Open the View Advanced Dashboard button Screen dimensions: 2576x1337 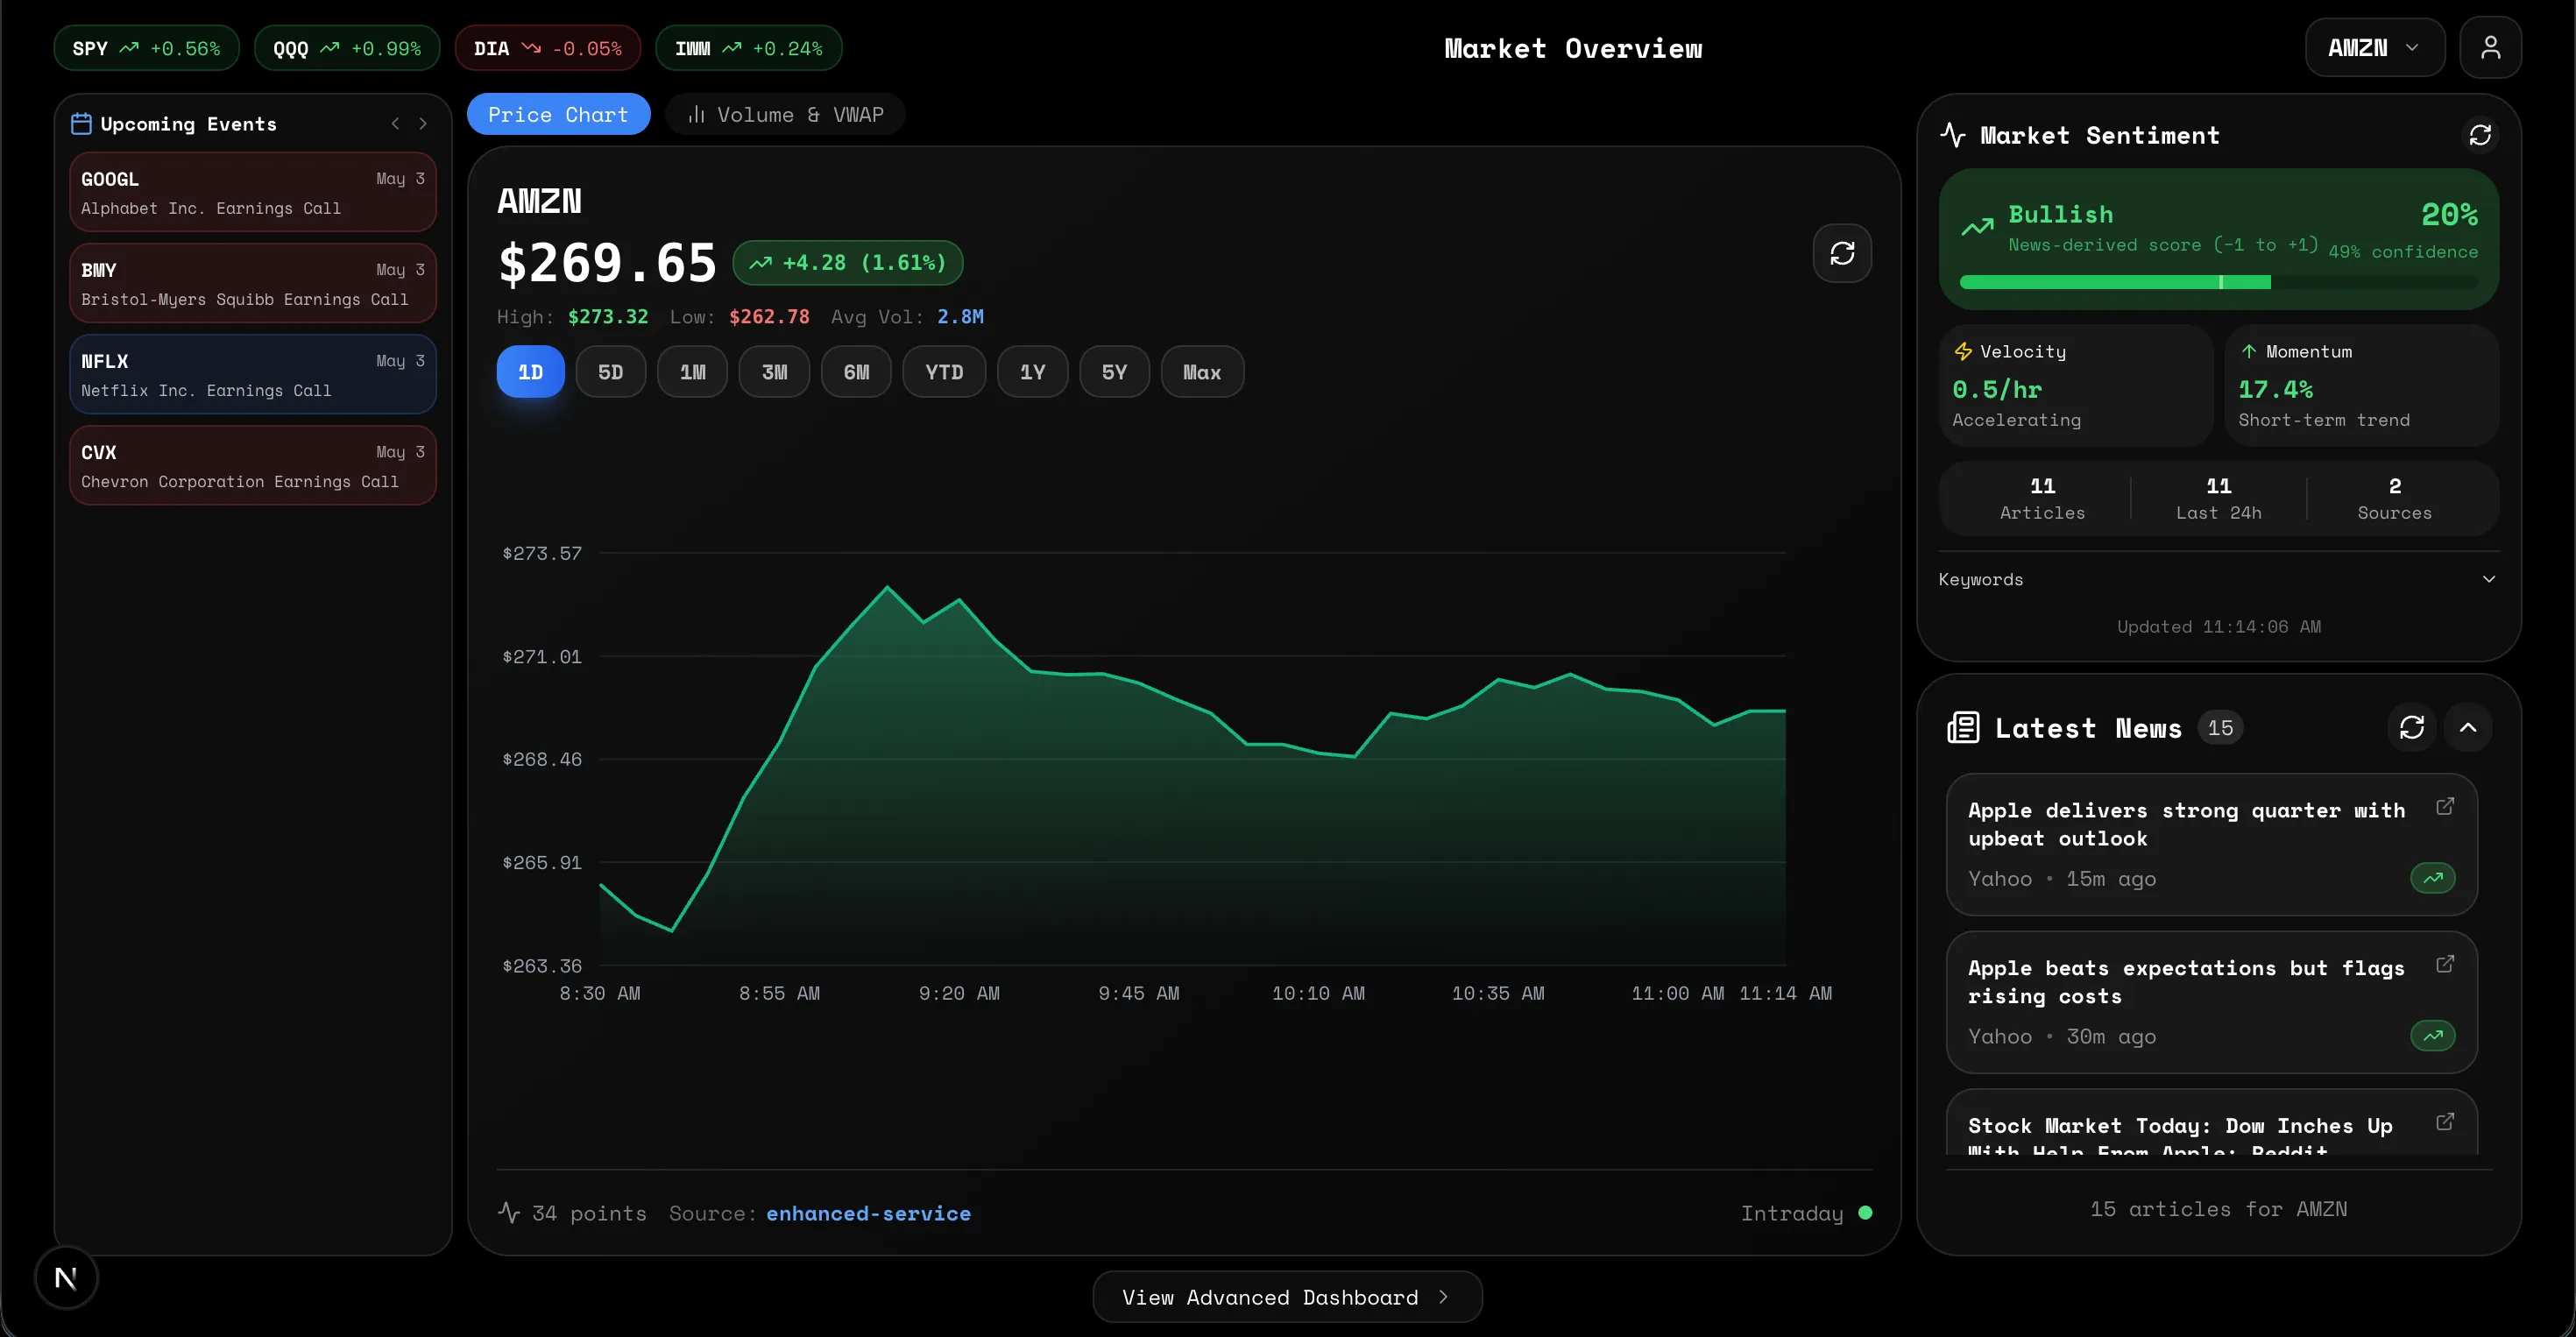point(1287,1297)
